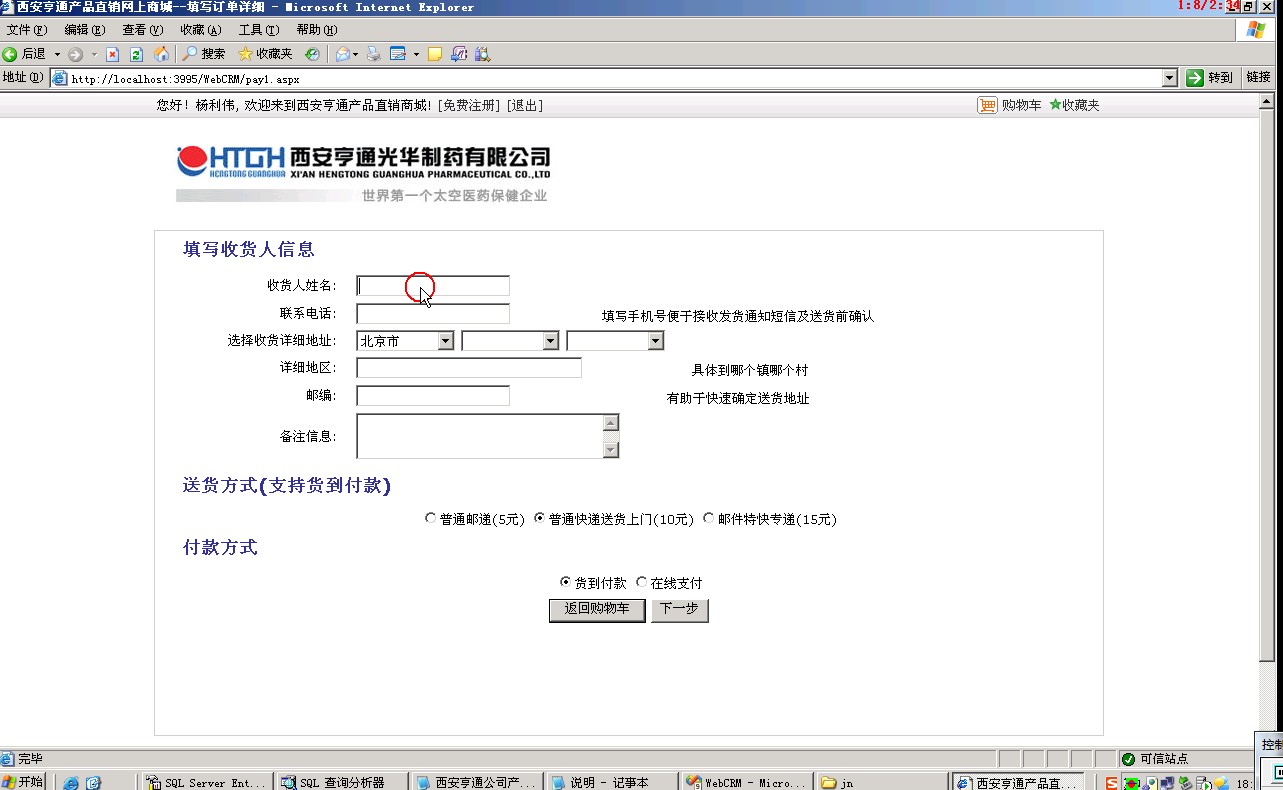This screenshot has width=1283, height=790.
Task: Click the quick launch Internet Explorer icon
Action: (71, 783)
